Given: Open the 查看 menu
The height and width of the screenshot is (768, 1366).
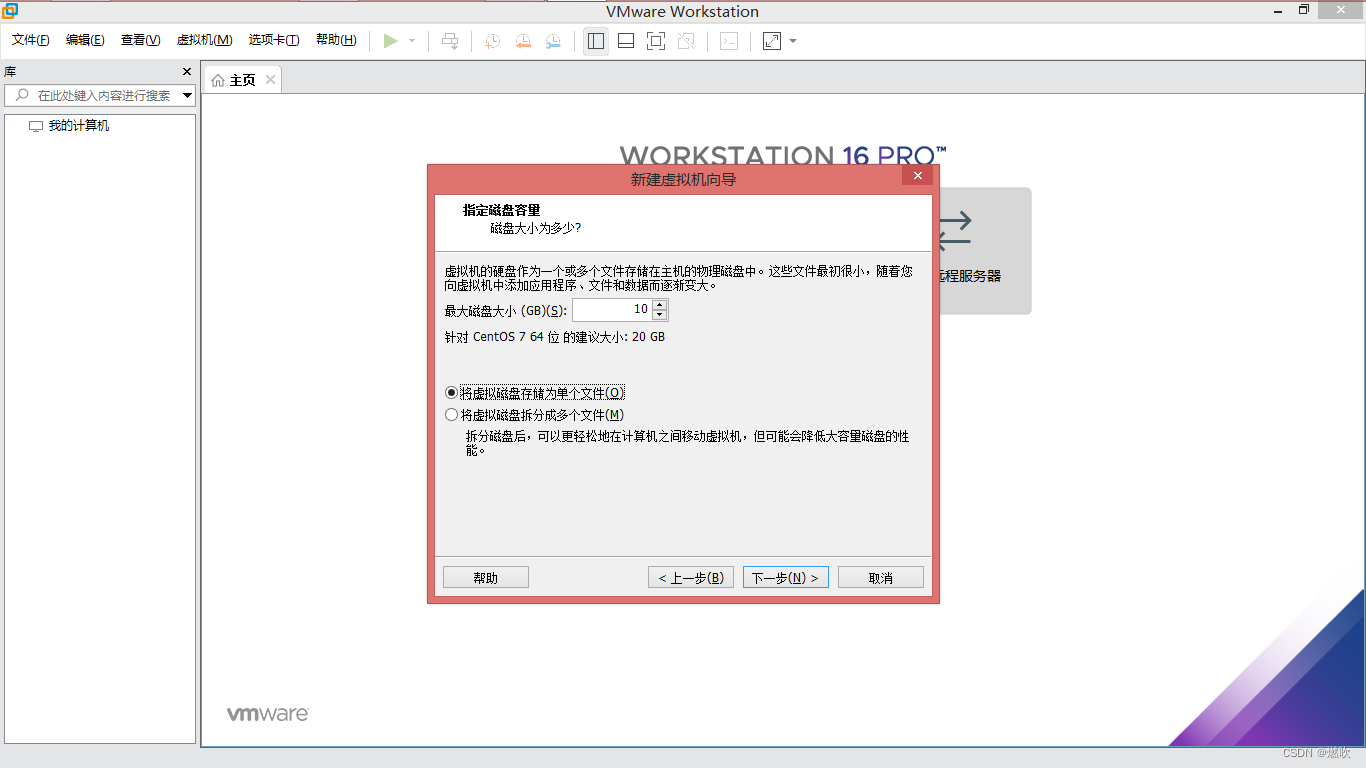Looking at the screenshot, I should coord(140,40).
